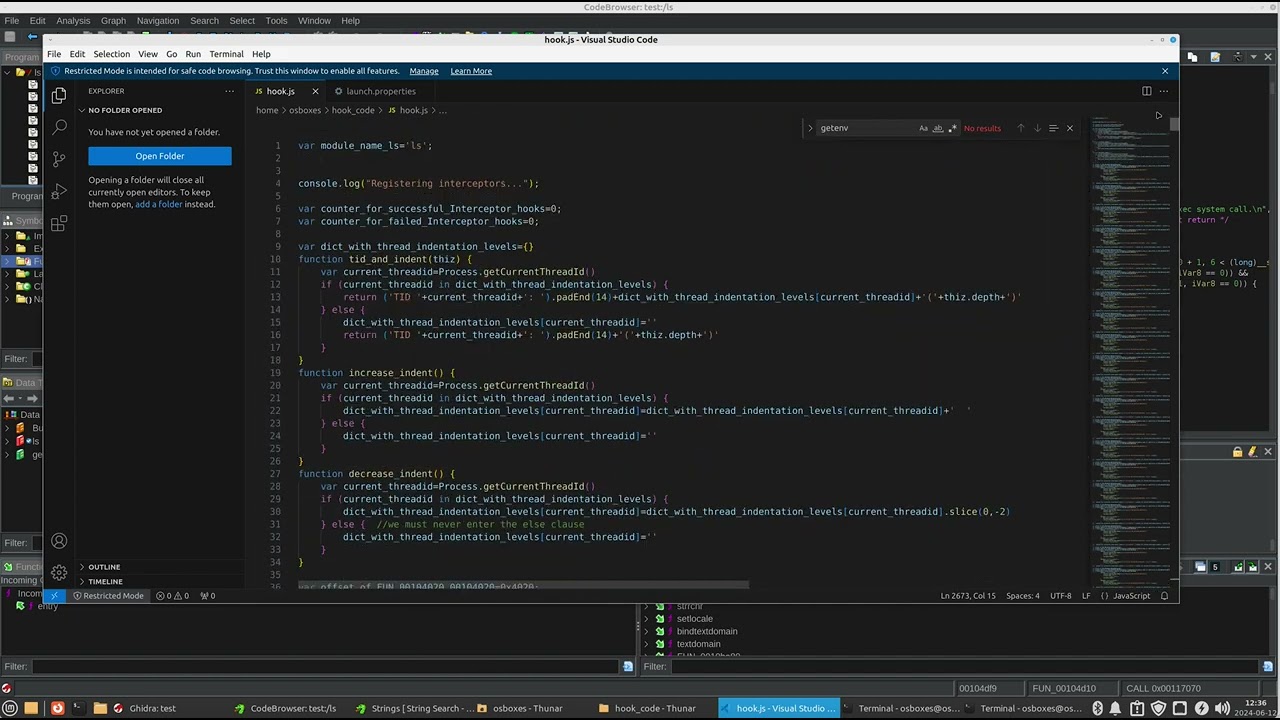The image size is (1280, 720).
Task: Expand the OUTLINE section
Action: pos(104,567)
